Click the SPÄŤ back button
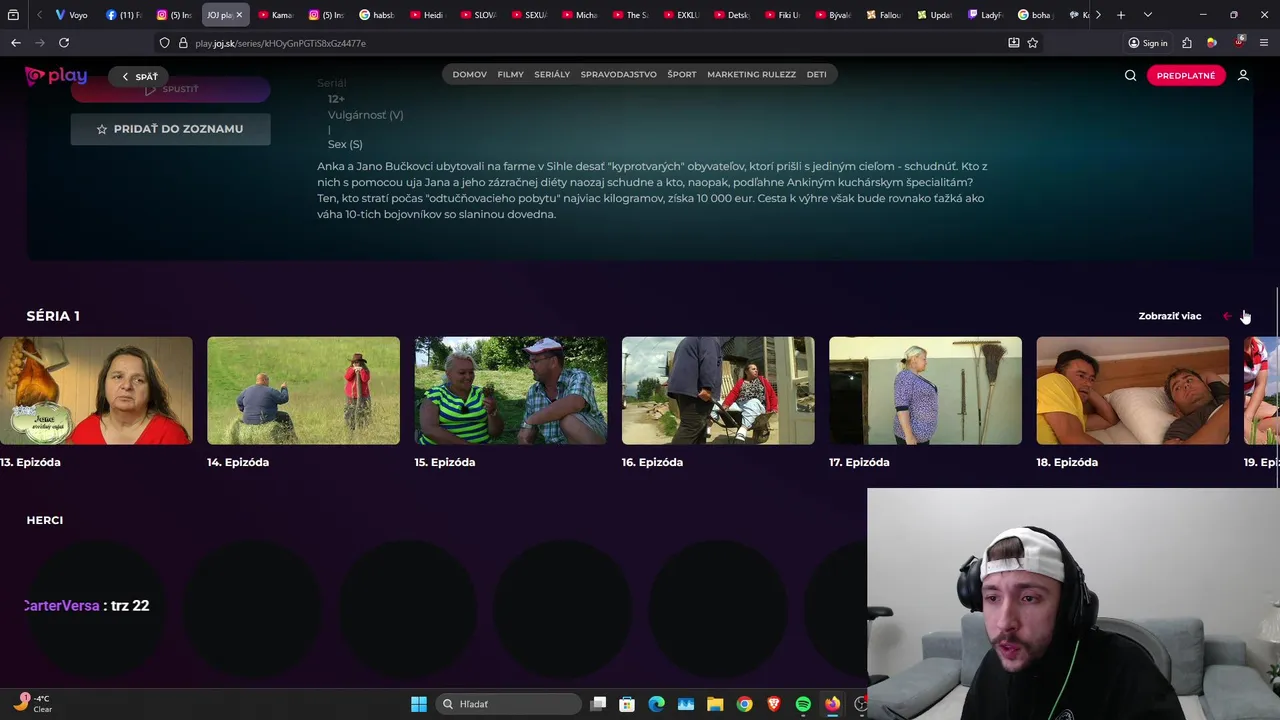The image size is (1280, 720). click(140, 77)
